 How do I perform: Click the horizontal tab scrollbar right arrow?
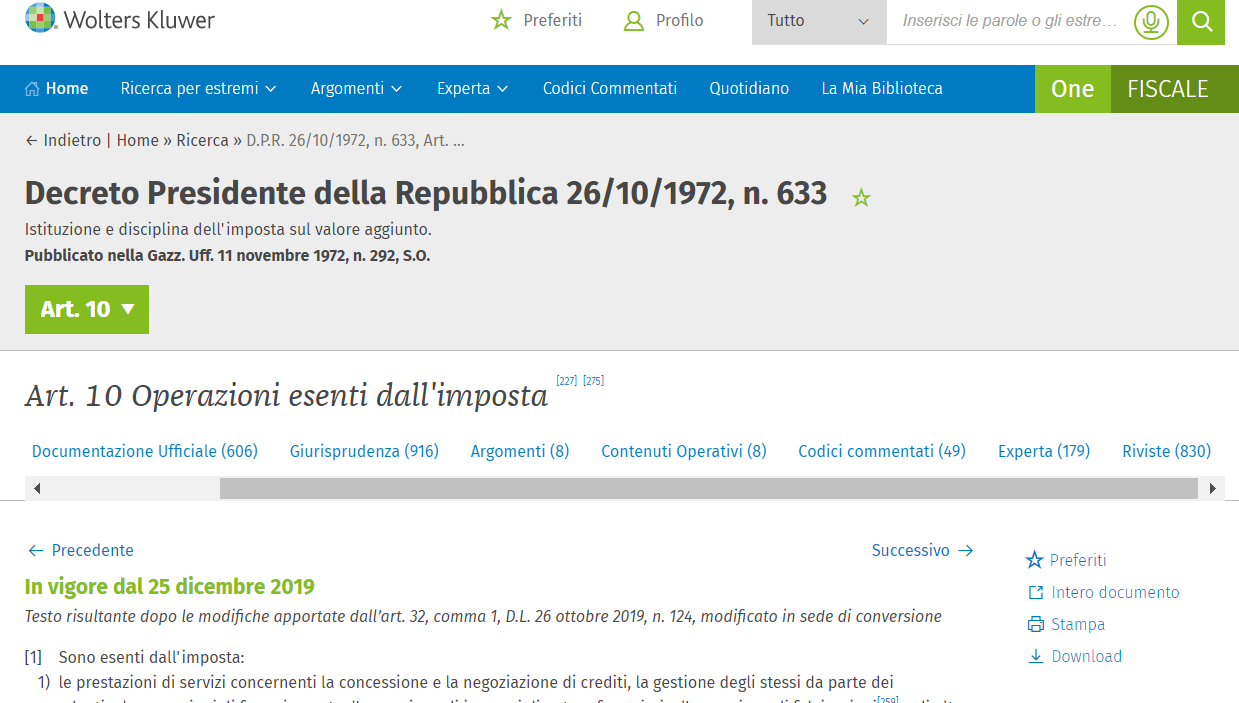pyautogui.click(x=1212, y=489)
